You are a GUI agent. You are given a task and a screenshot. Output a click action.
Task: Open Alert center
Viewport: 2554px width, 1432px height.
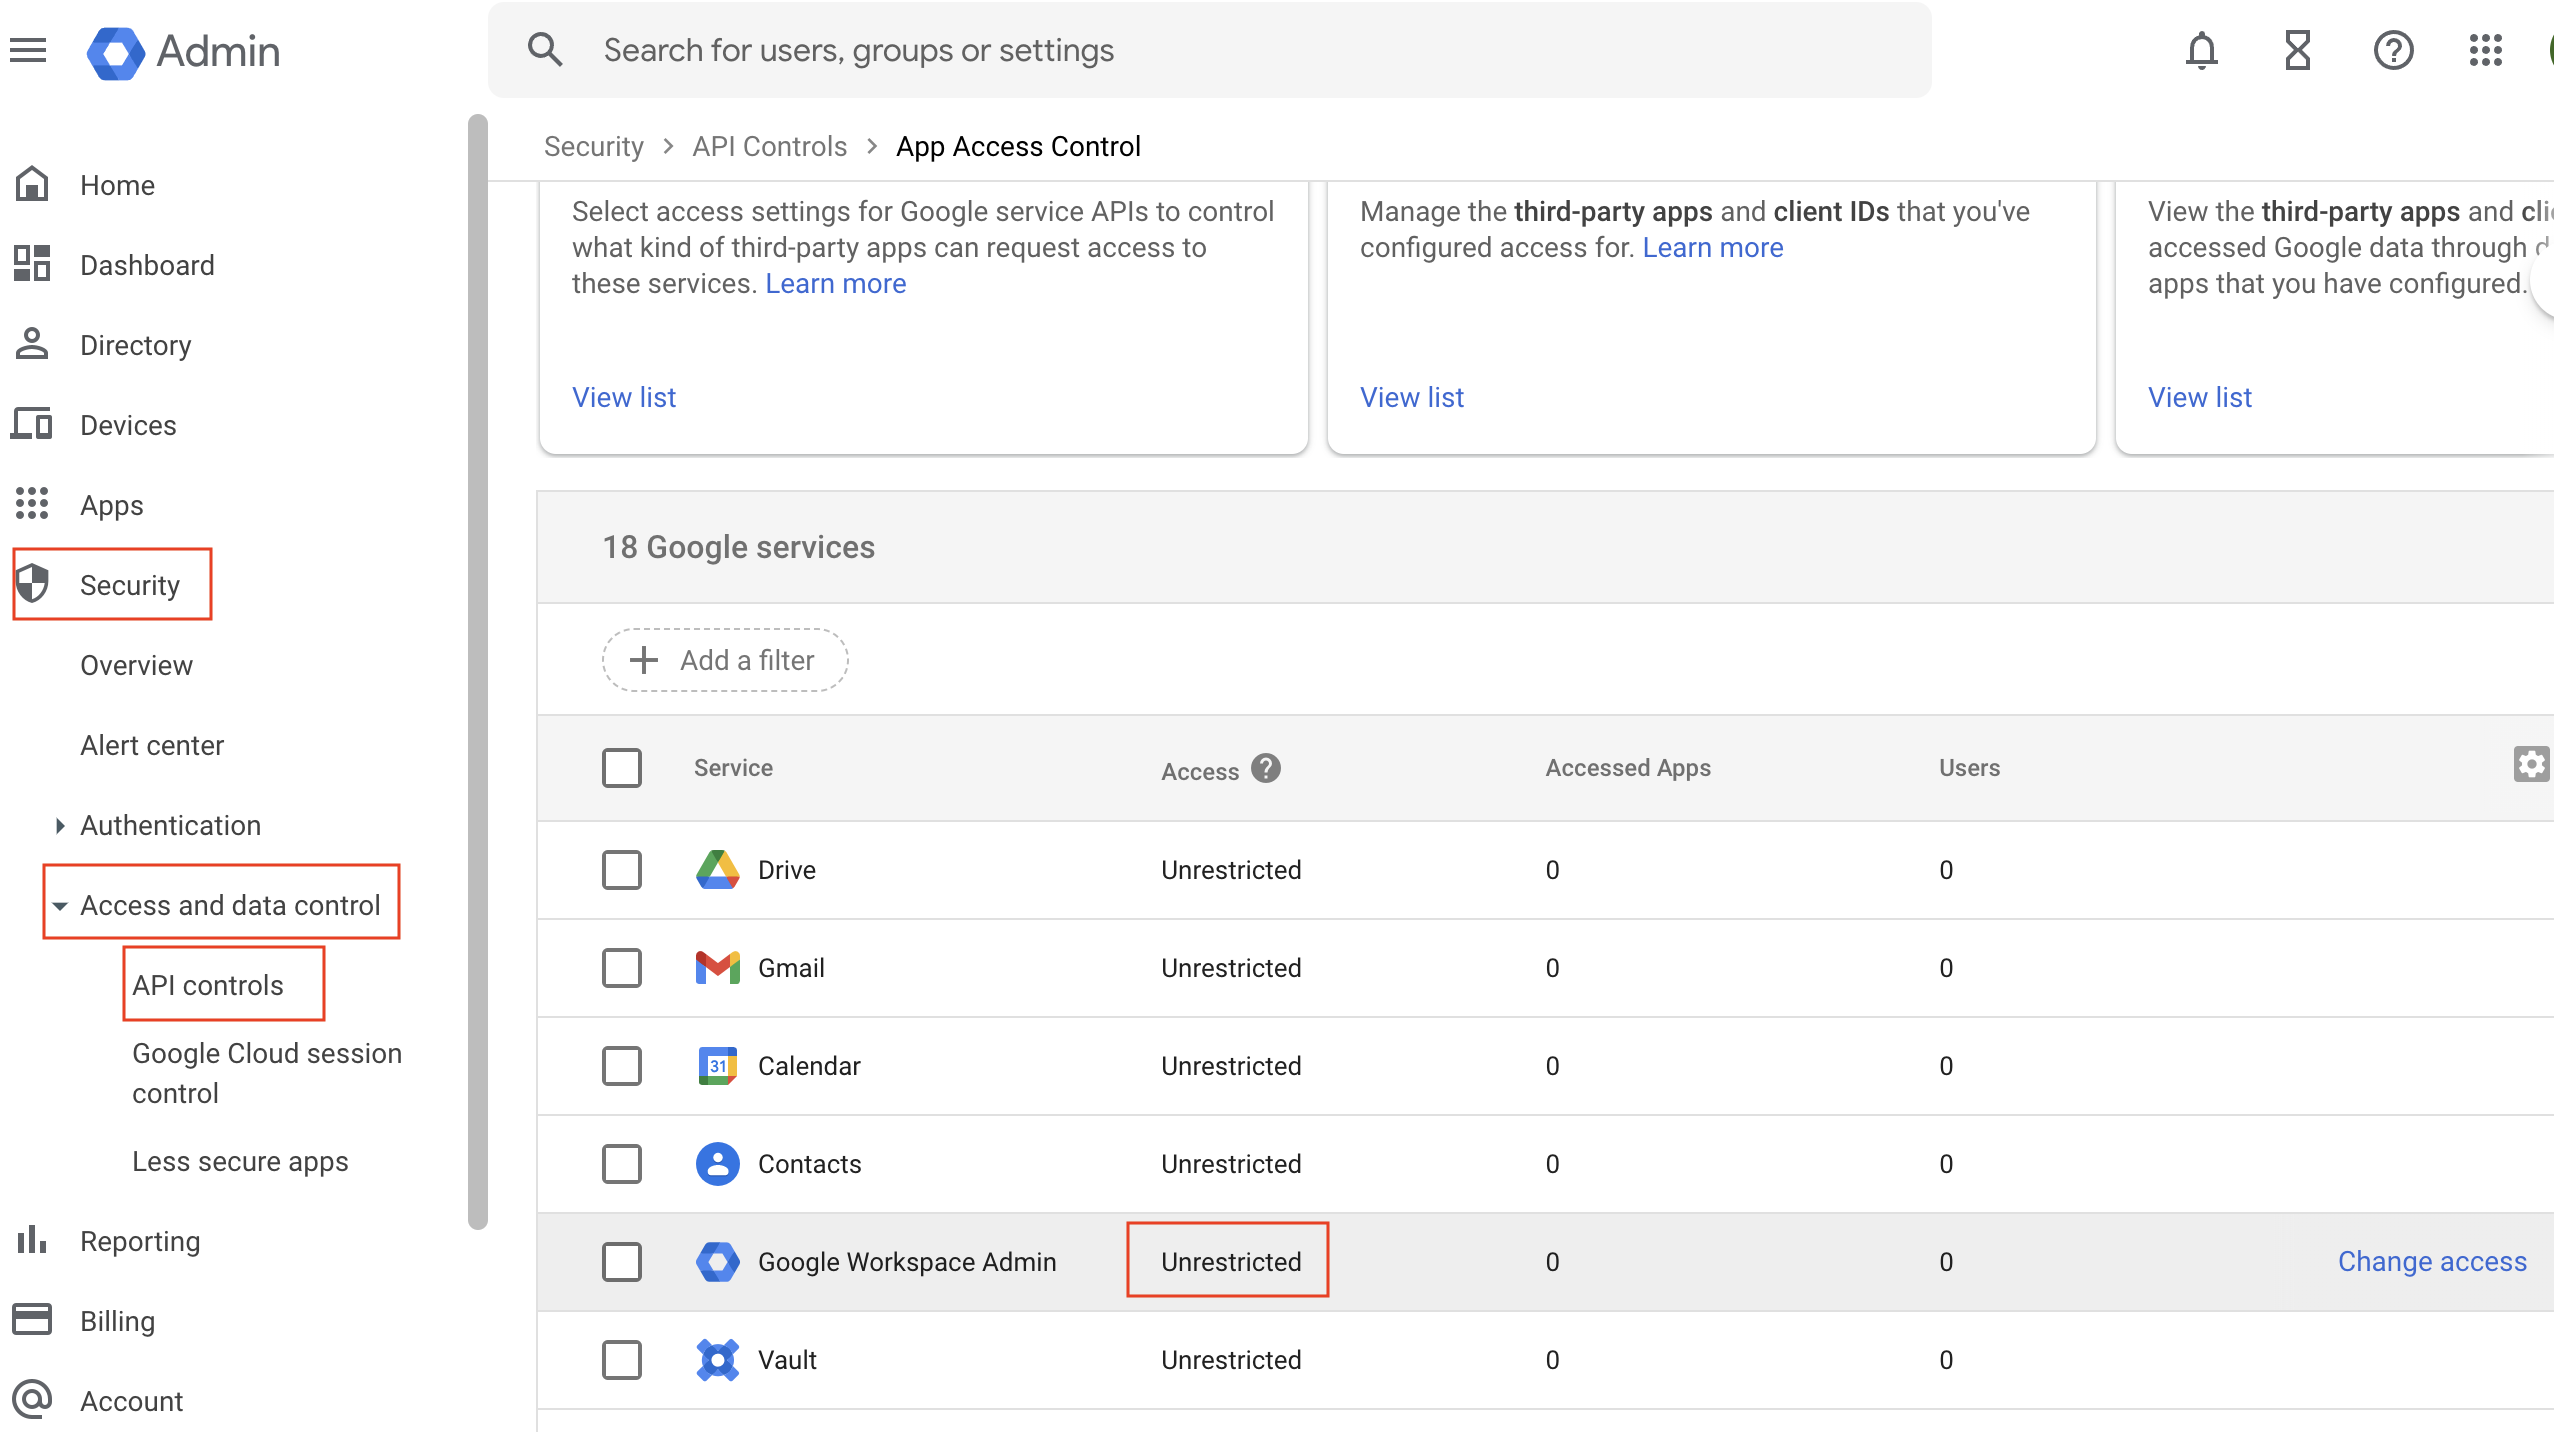[152, 745]
